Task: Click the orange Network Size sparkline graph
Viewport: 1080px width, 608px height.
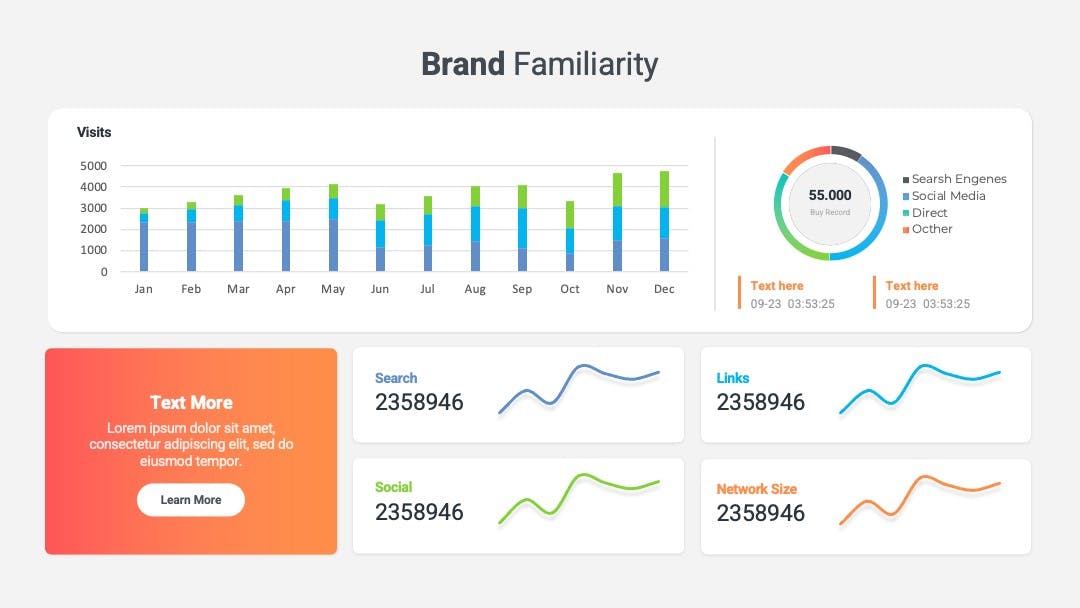Action: point(920,497)
